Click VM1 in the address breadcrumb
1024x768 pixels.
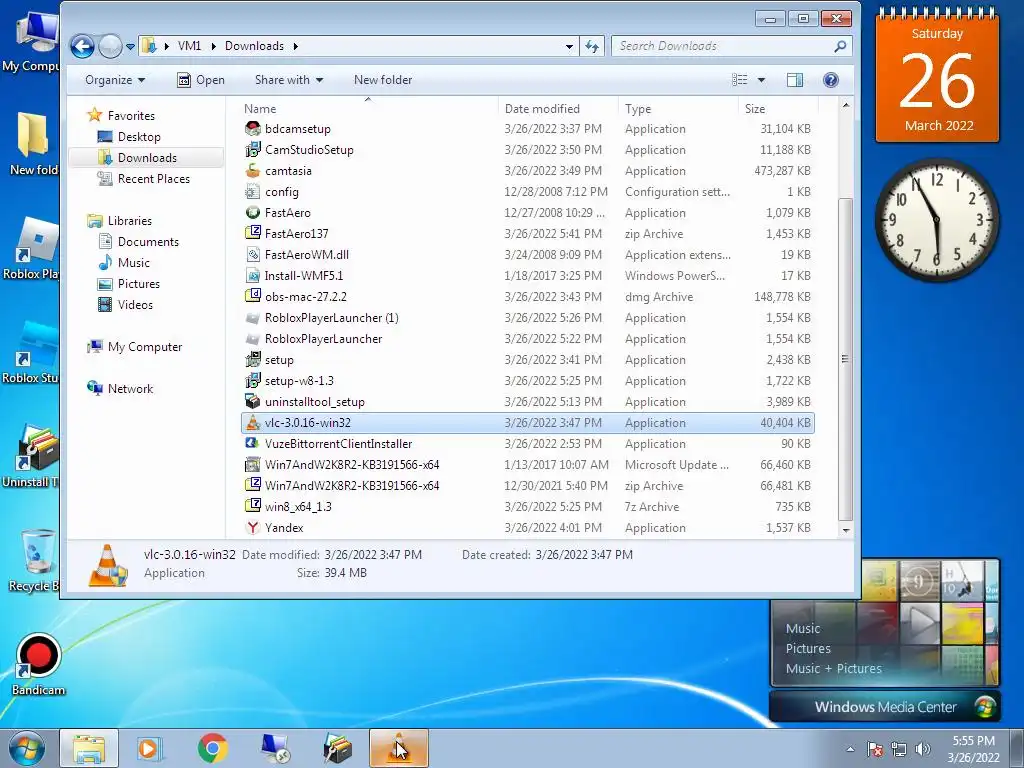[189, 46]
